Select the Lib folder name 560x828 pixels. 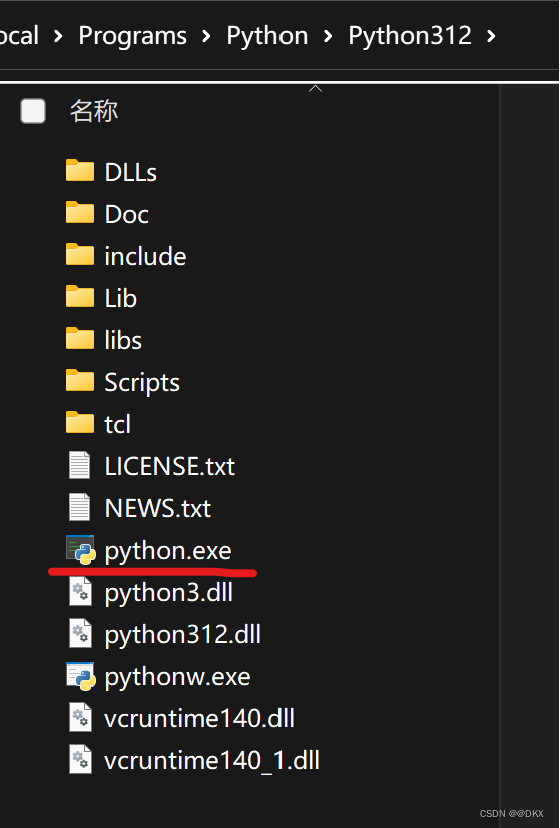tap(120, 298)
